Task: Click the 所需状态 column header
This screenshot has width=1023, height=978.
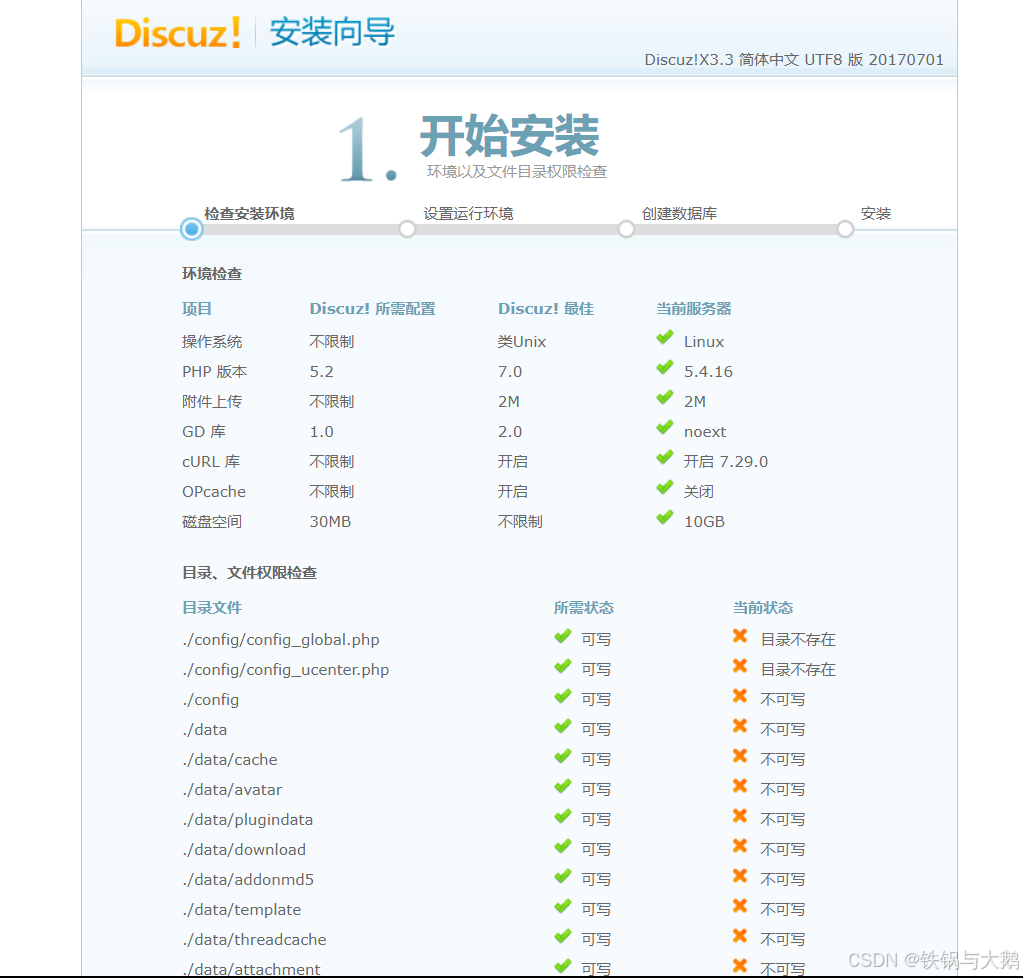Action: [x=584, y=608]
